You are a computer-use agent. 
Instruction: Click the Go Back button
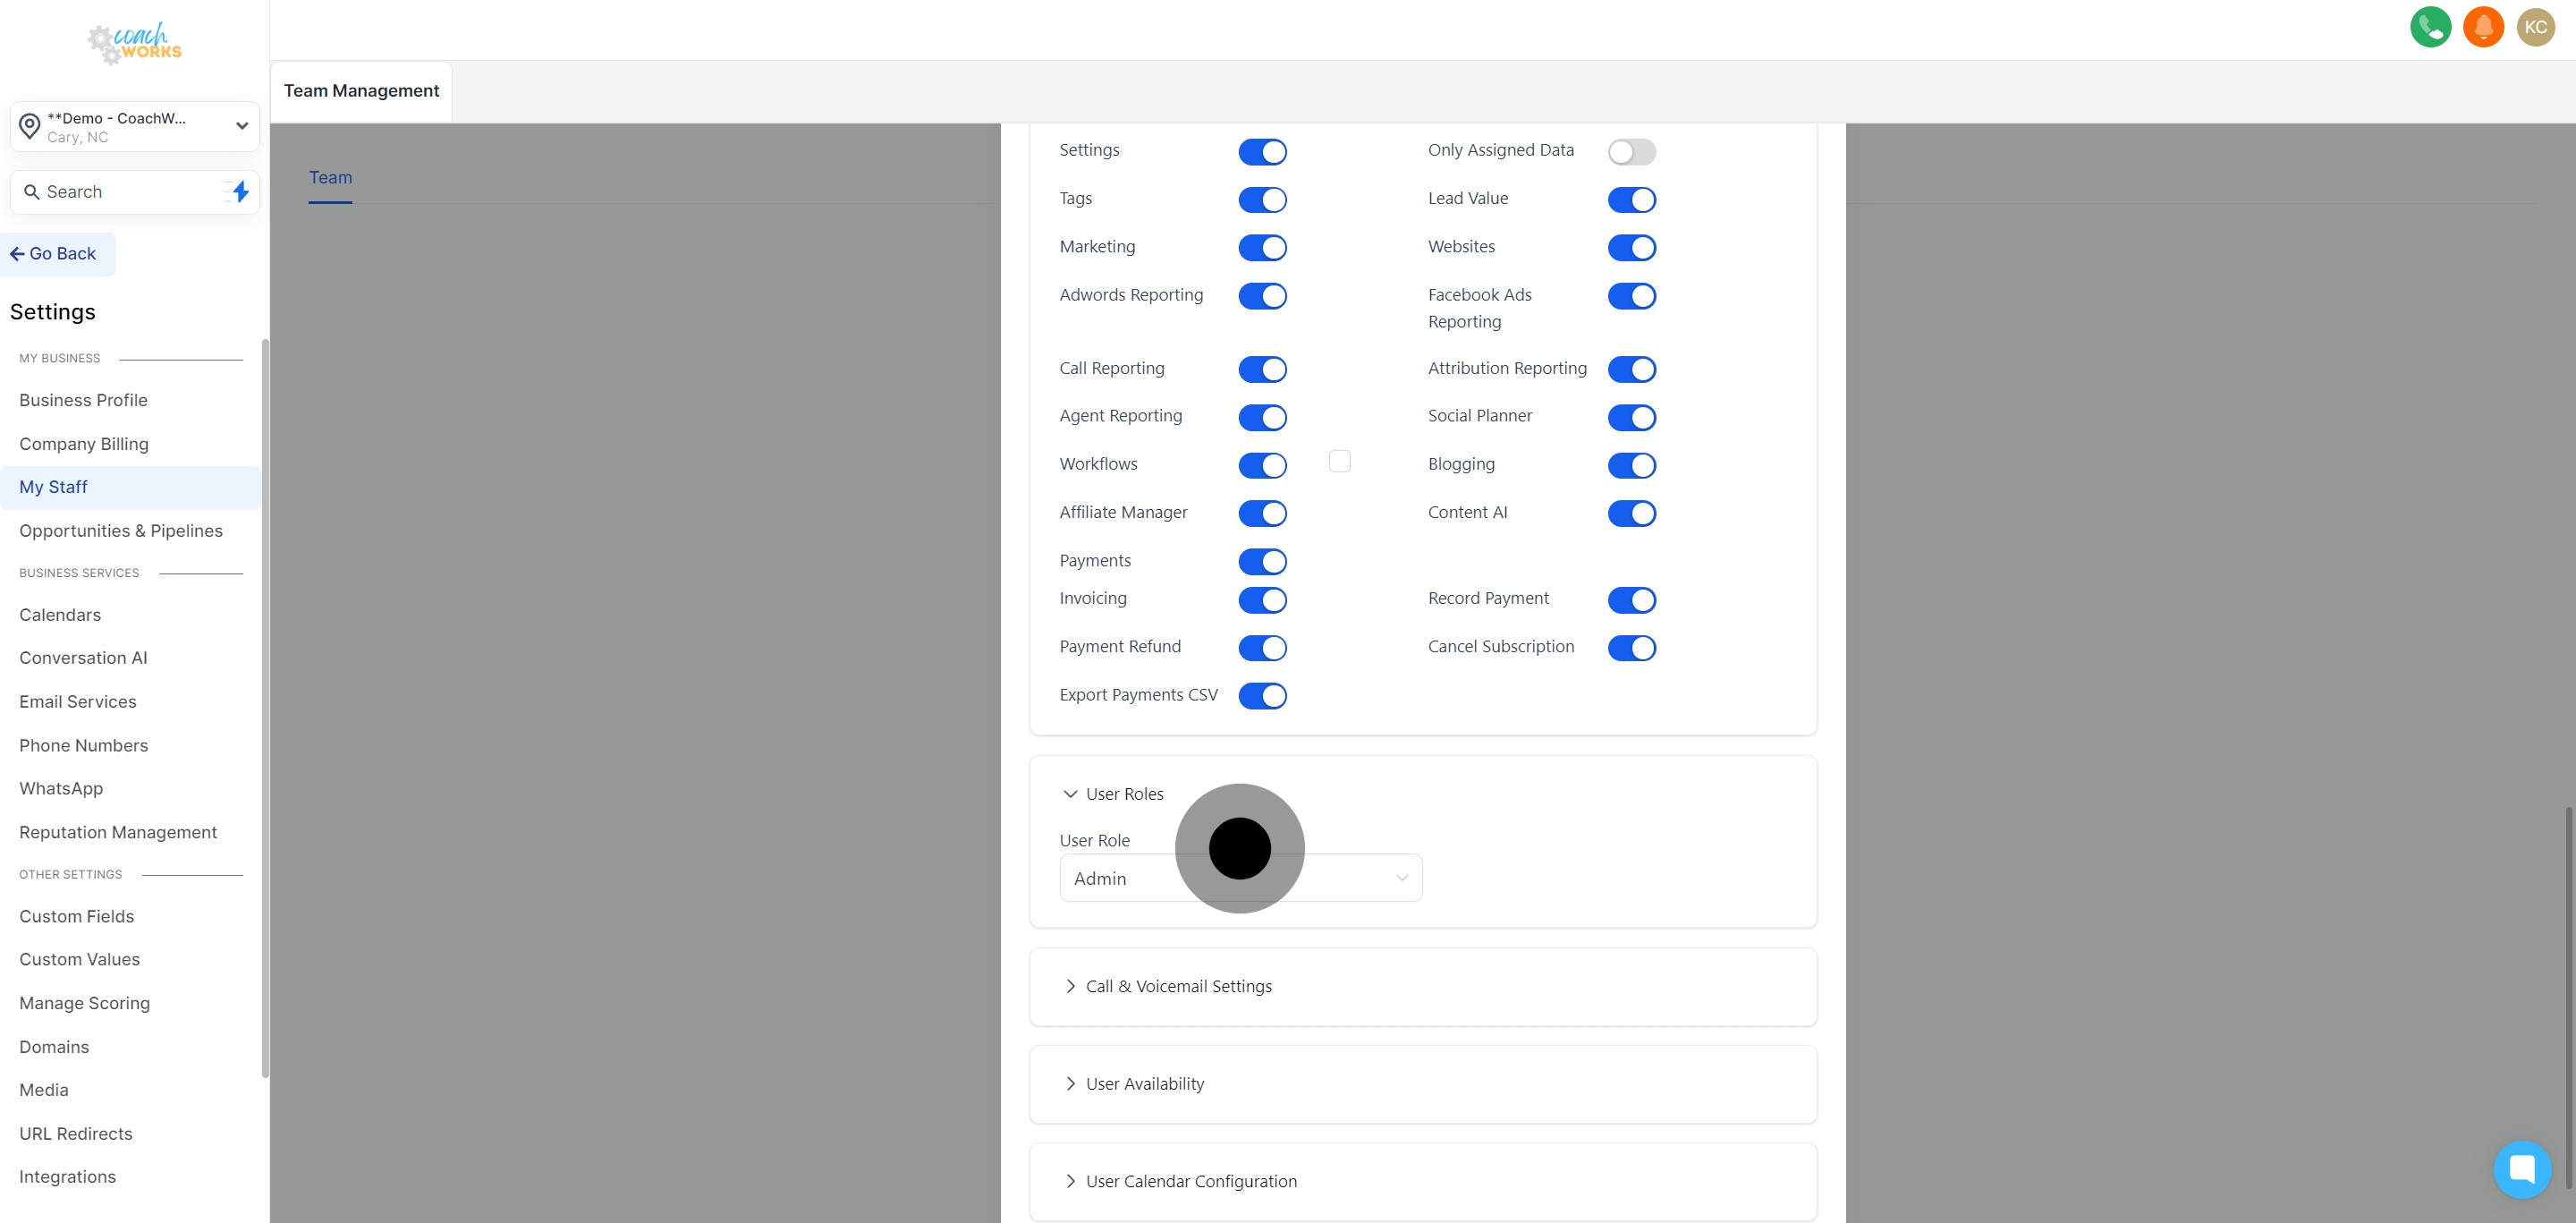pyautogui.click(x=56, y=253)
